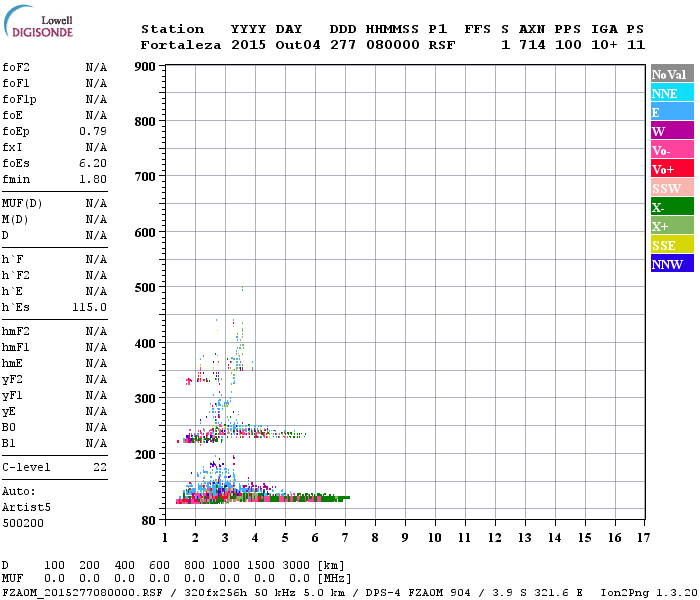700x600 pixels.
Task: Select the NoVal gray legend swatch
Action: tap(672, 74)
